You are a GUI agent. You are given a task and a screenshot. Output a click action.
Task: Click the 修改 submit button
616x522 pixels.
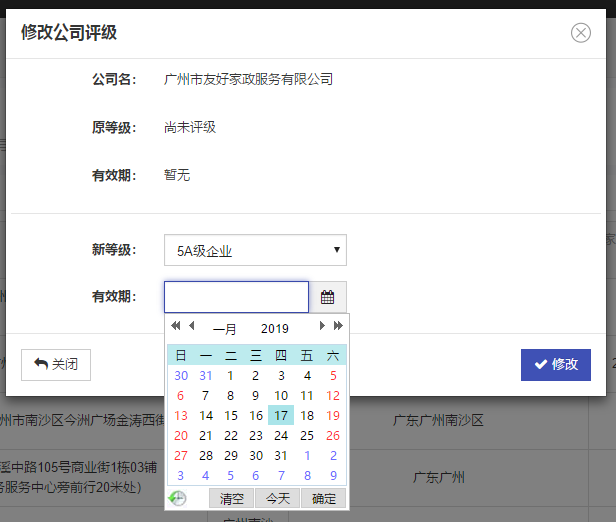coord(556,365)
